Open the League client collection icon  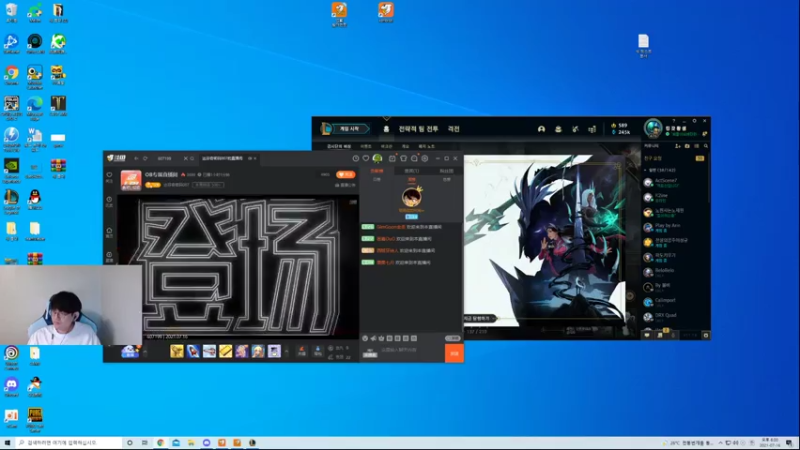pos(558,129)
